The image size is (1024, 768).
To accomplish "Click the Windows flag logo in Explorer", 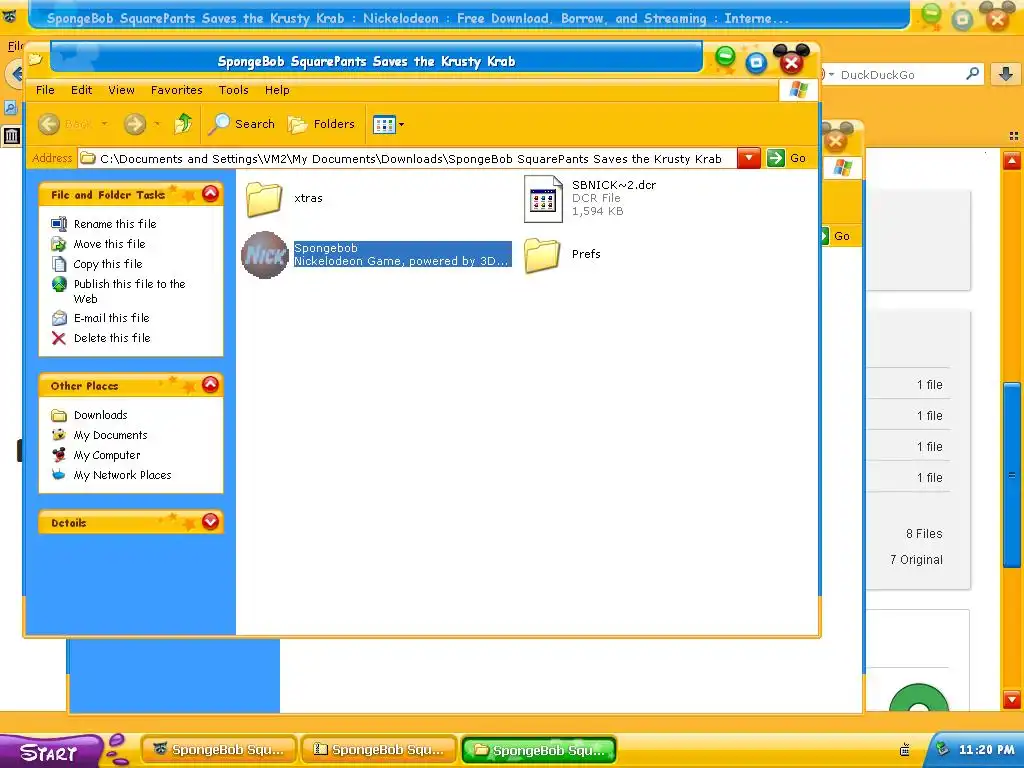I will tap(799, 90).
